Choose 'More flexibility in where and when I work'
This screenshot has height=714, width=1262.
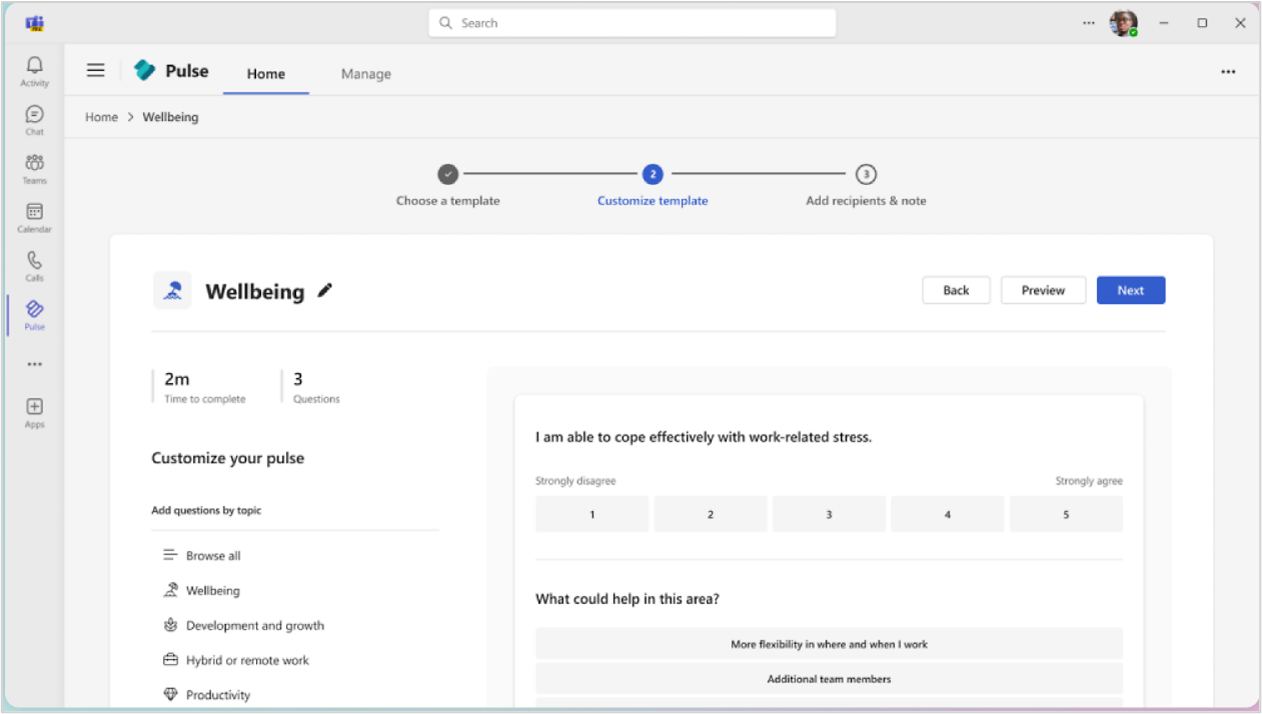829,643
